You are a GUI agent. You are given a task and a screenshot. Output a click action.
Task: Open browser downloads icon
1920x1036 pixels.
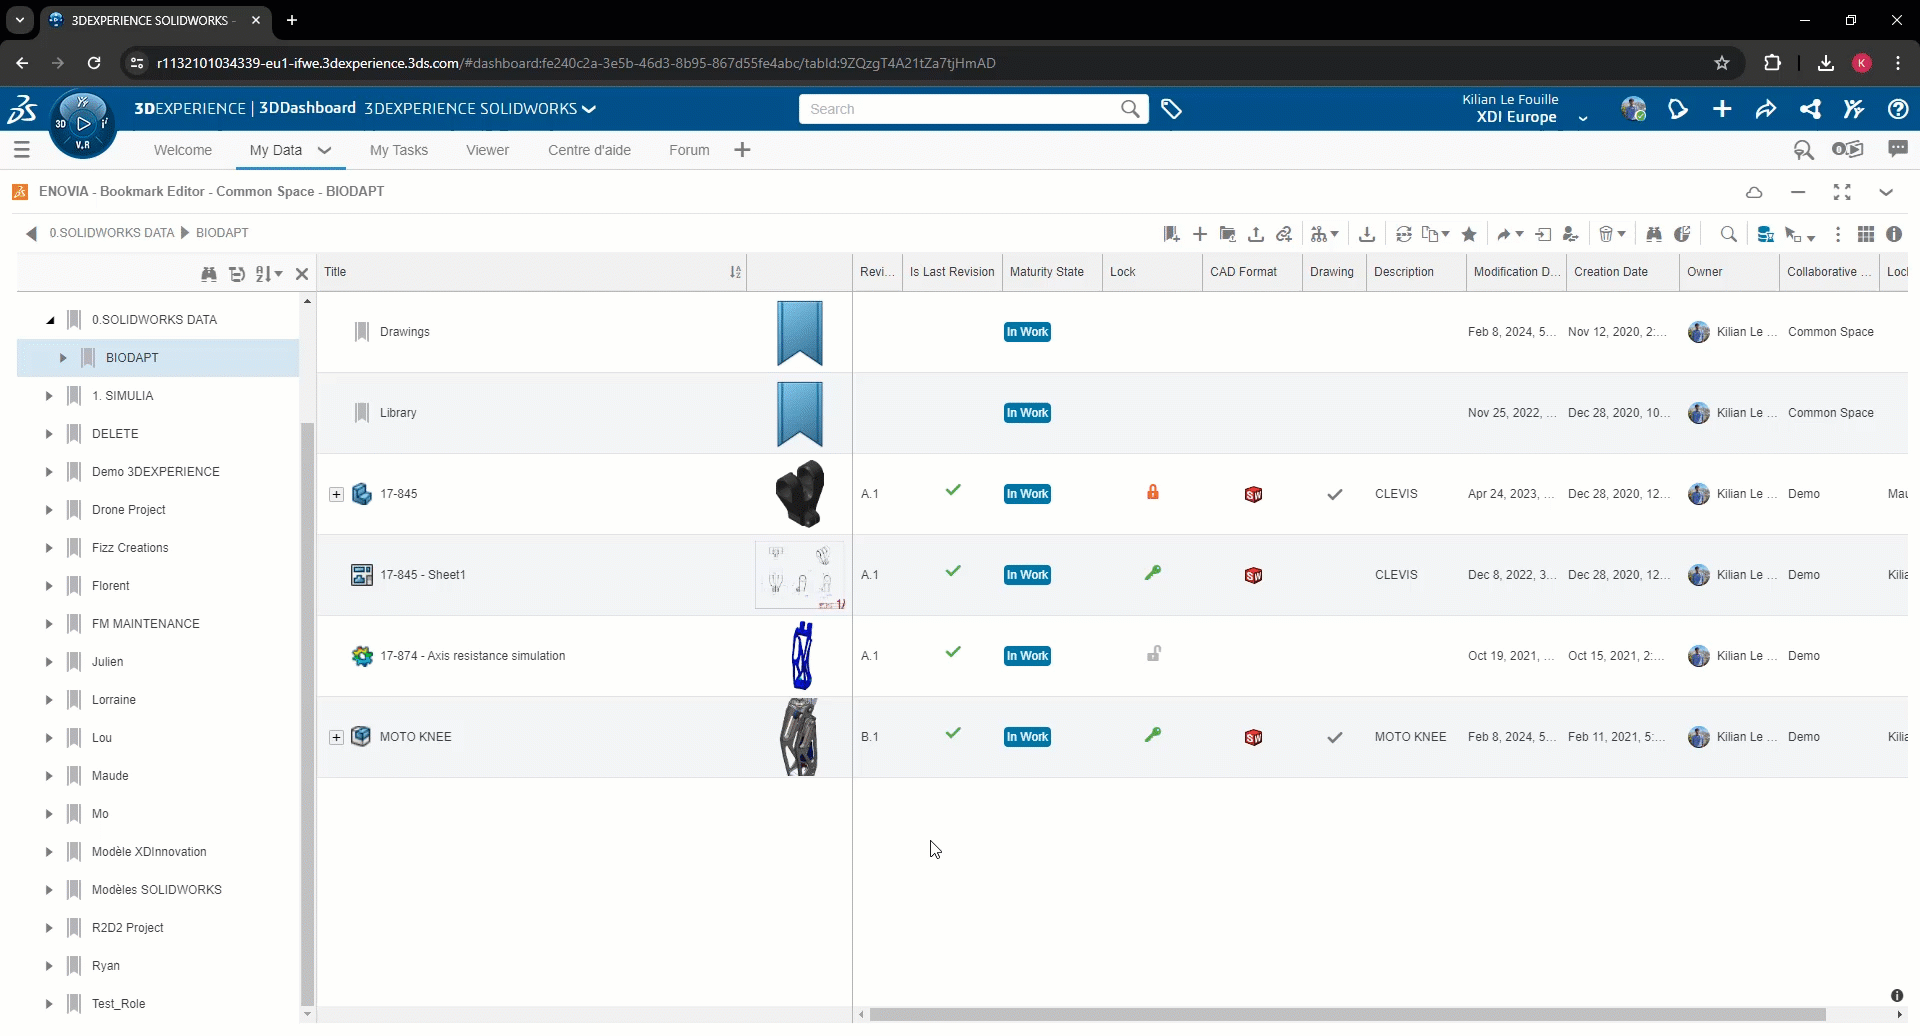tap(1826, 63)
